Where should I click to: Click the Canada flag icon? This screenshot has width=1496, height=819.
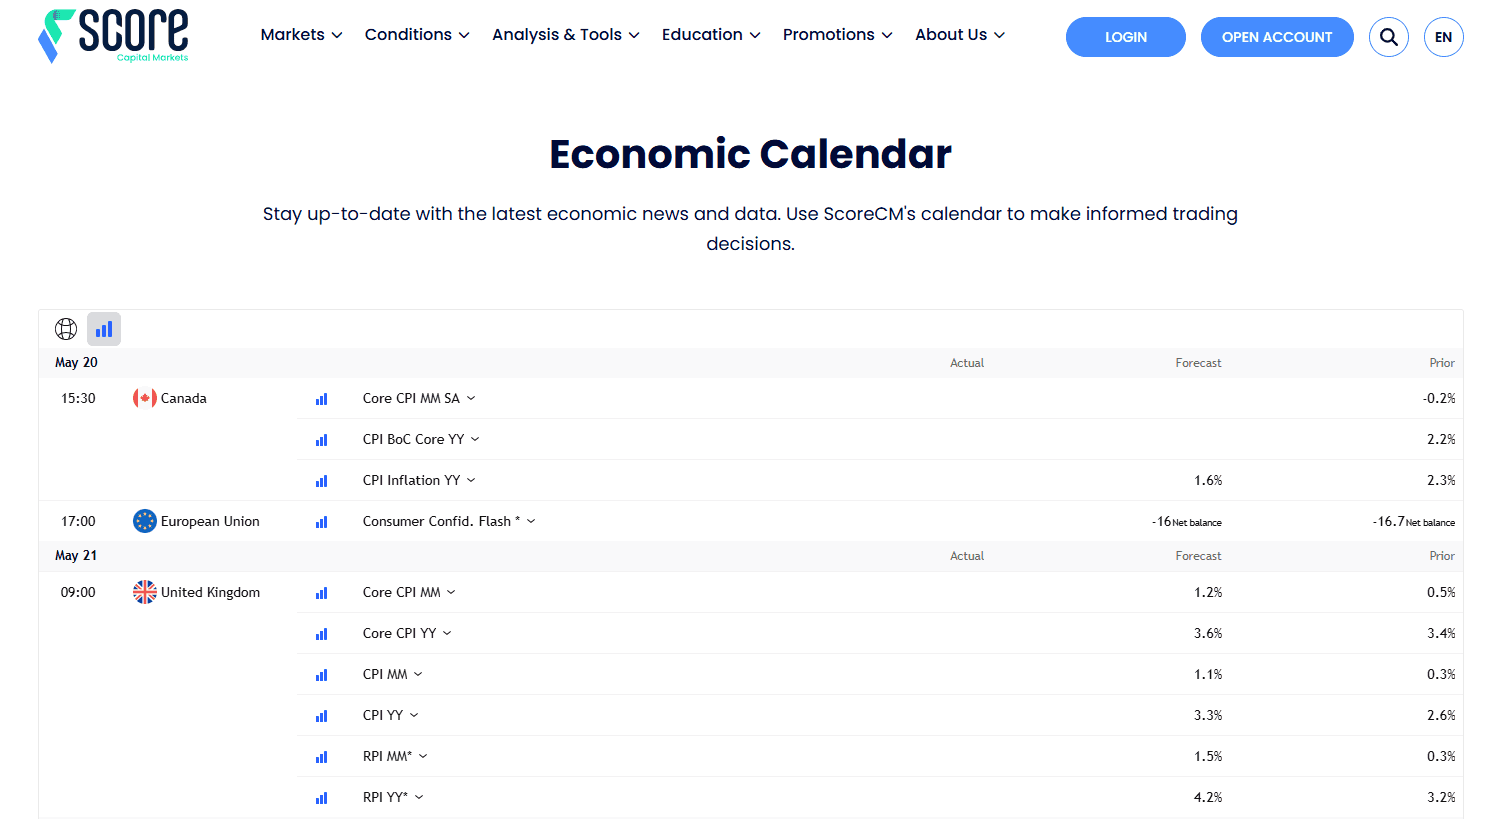click(145, 398)
